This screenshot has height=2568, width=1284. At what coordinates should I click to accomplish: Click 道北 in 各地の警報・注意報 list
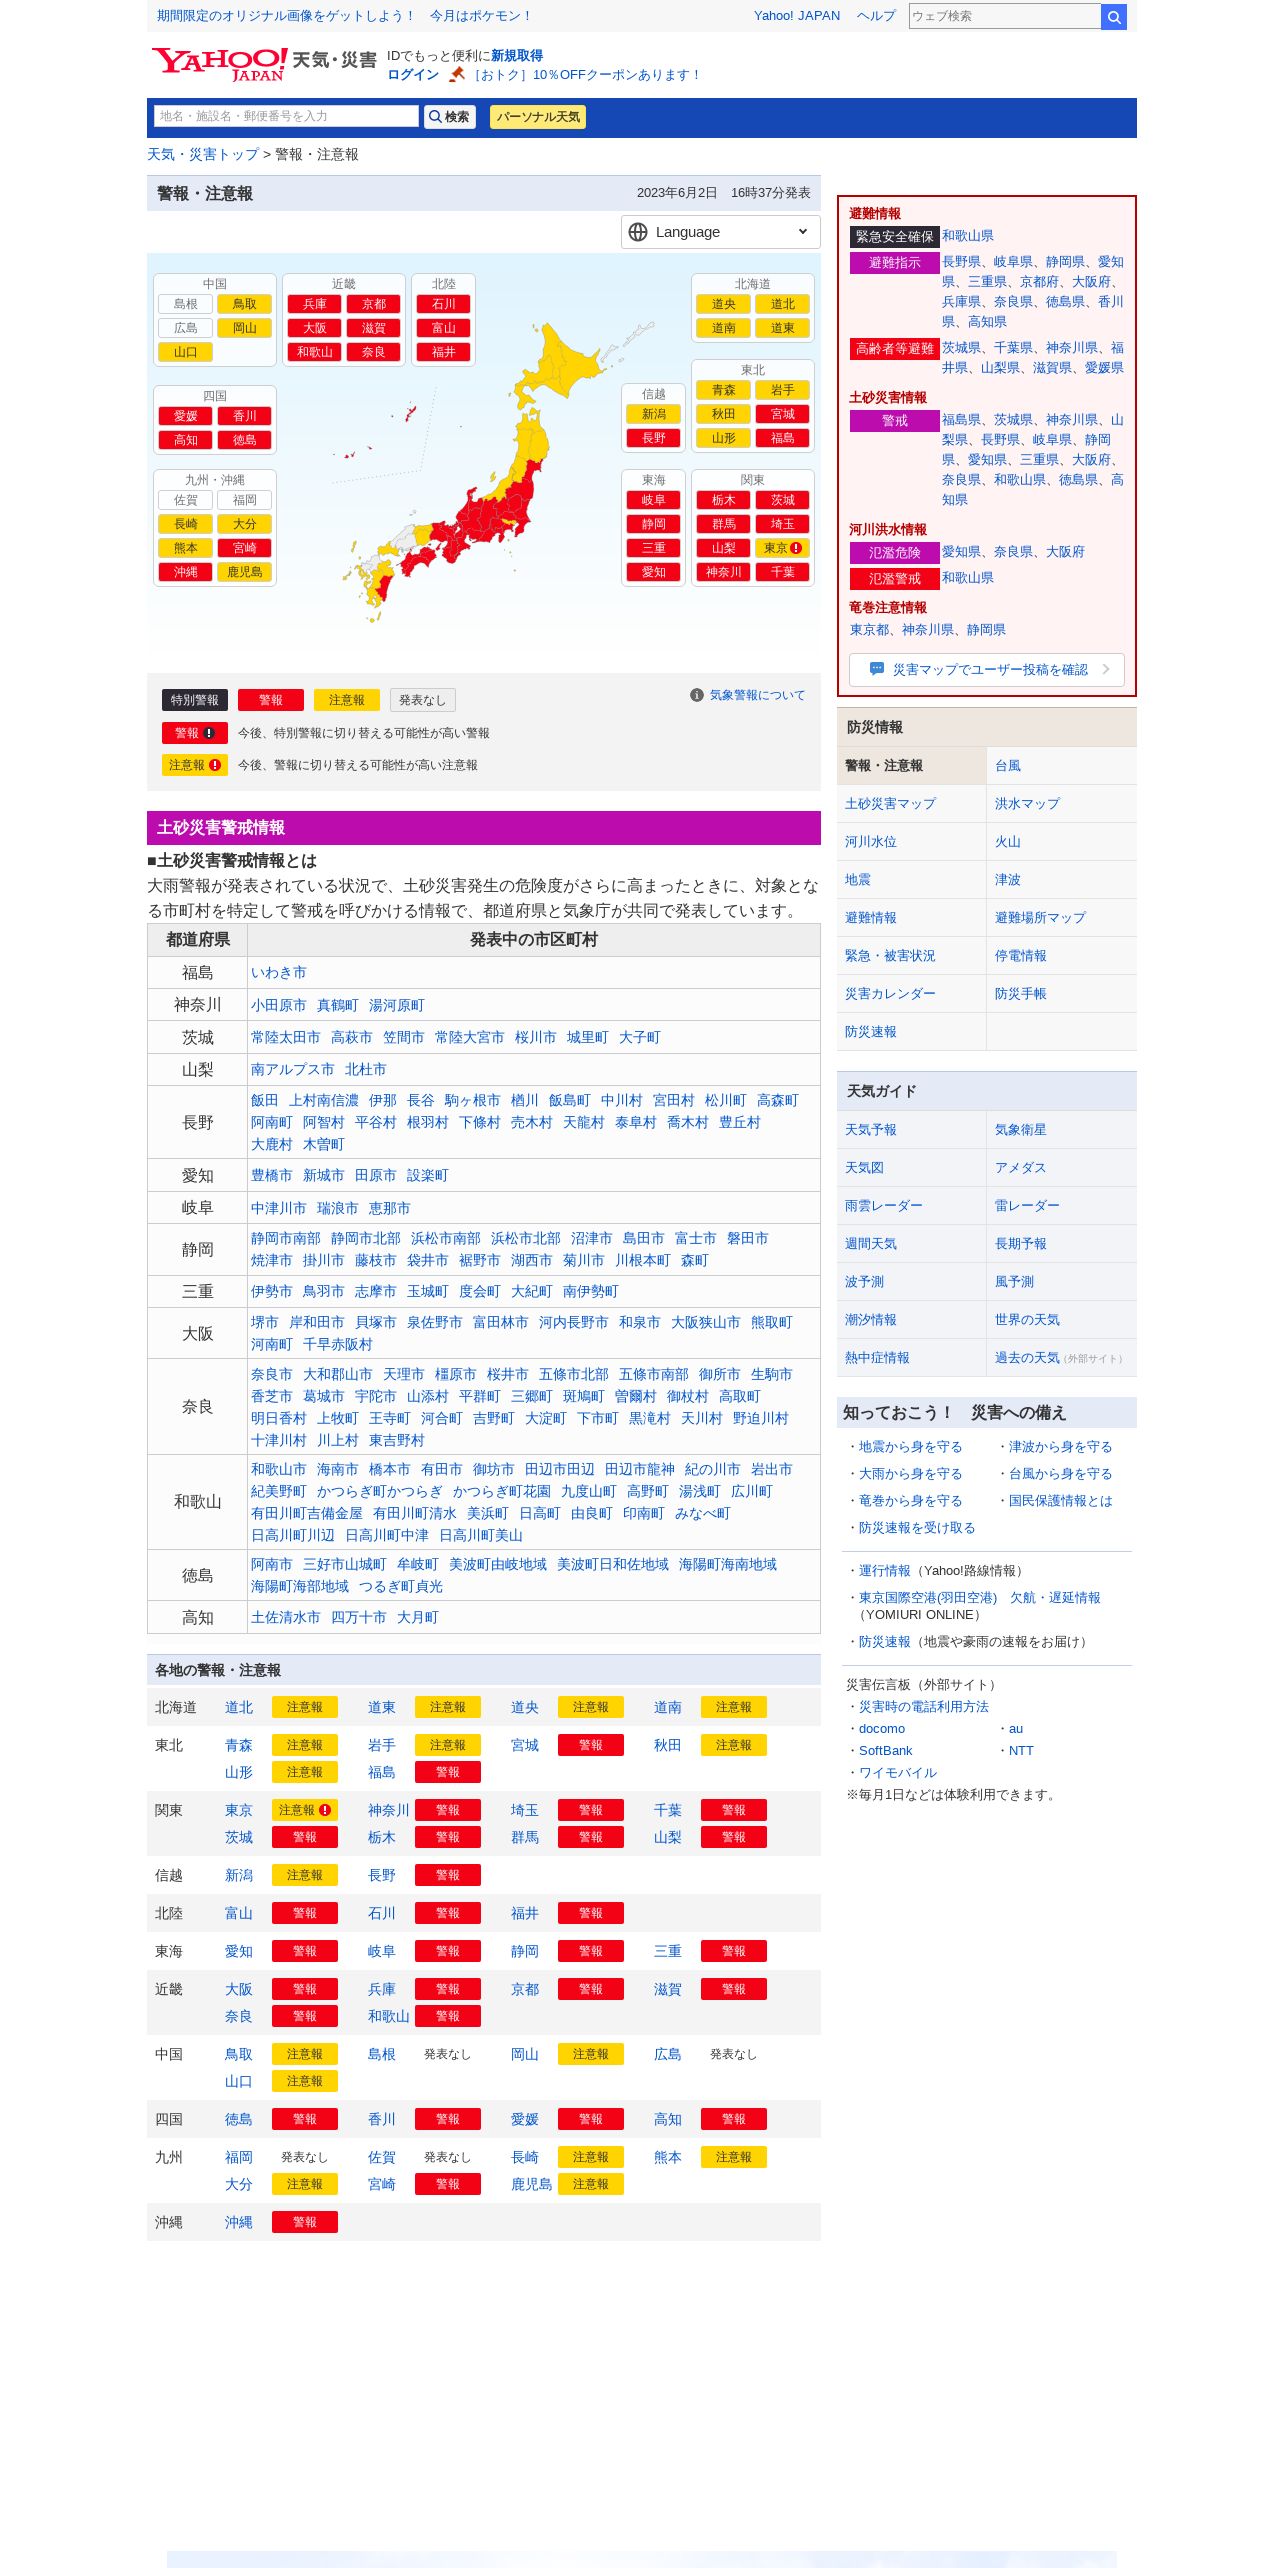click(239, 1708)
